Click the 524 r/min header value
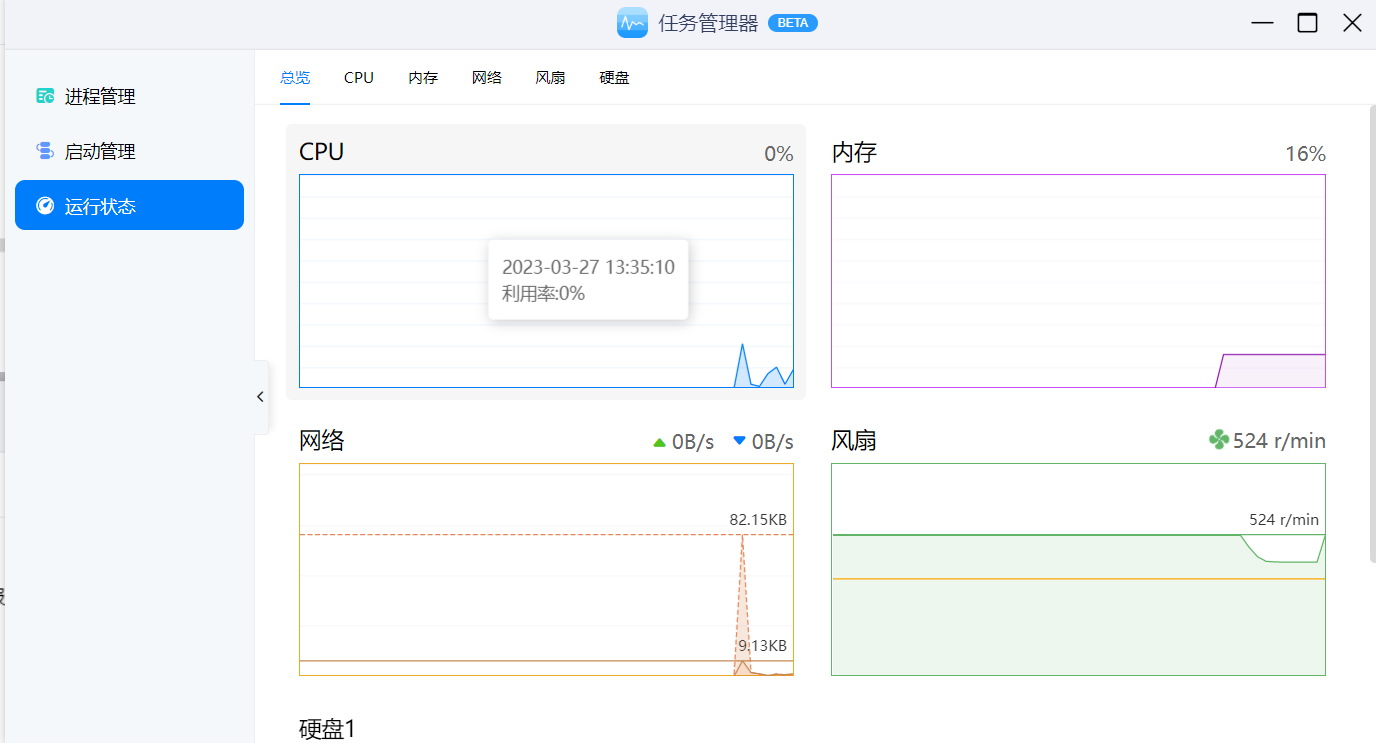Screen dimensions: 1376x743 click(x=1279, y=441)
